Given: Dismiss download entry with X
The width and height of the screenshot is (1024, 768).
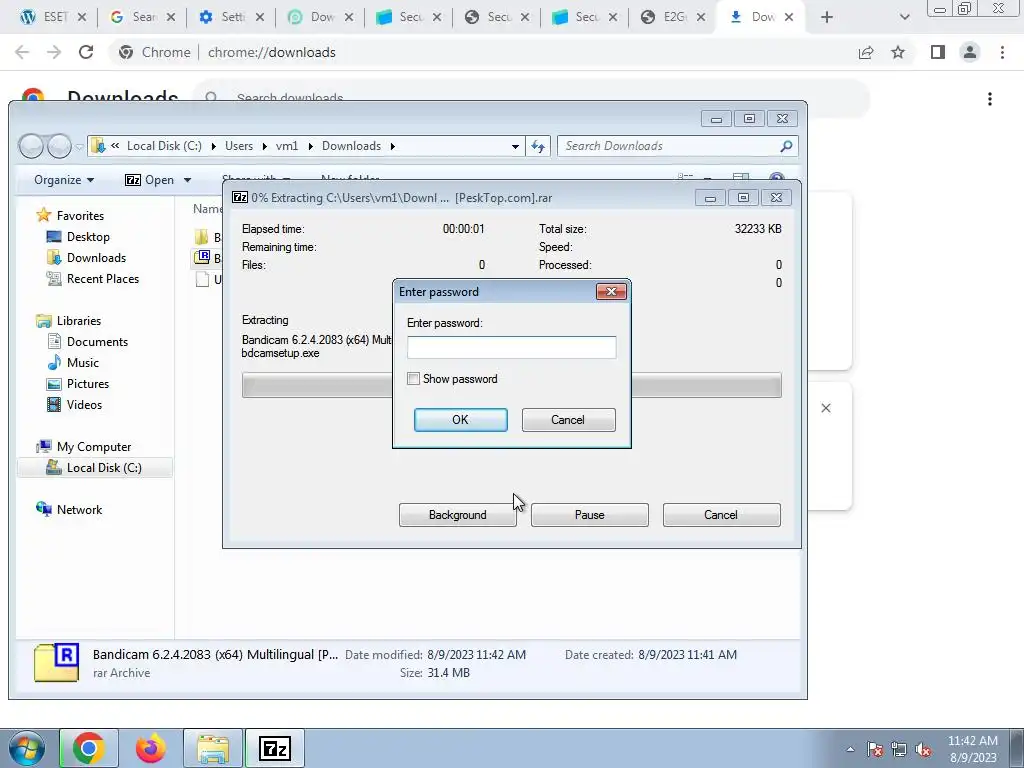Looking at the screenshot, I should 825,408.
